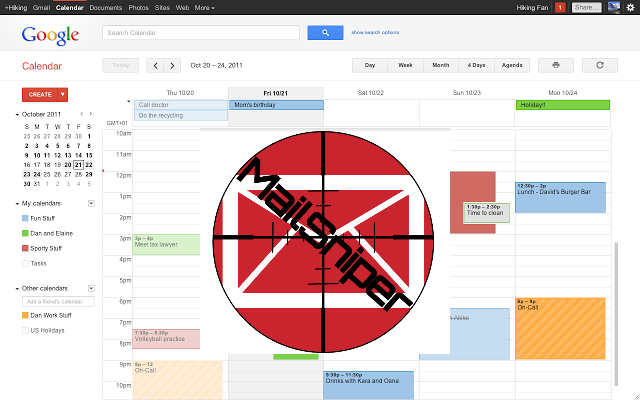Screen dimensions: 640x400
Task: Toggle the orange Dan Work Stuff calendar swatch
Action: click(25, 316)
